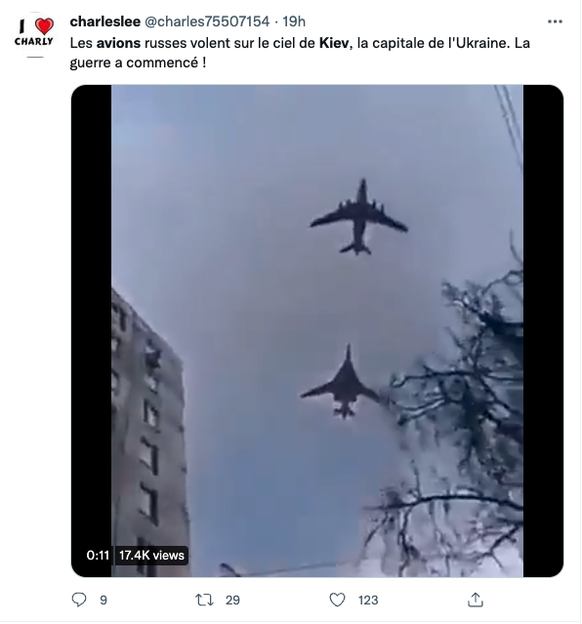
Task: Click the like count 123
Action: click(368, 600)
